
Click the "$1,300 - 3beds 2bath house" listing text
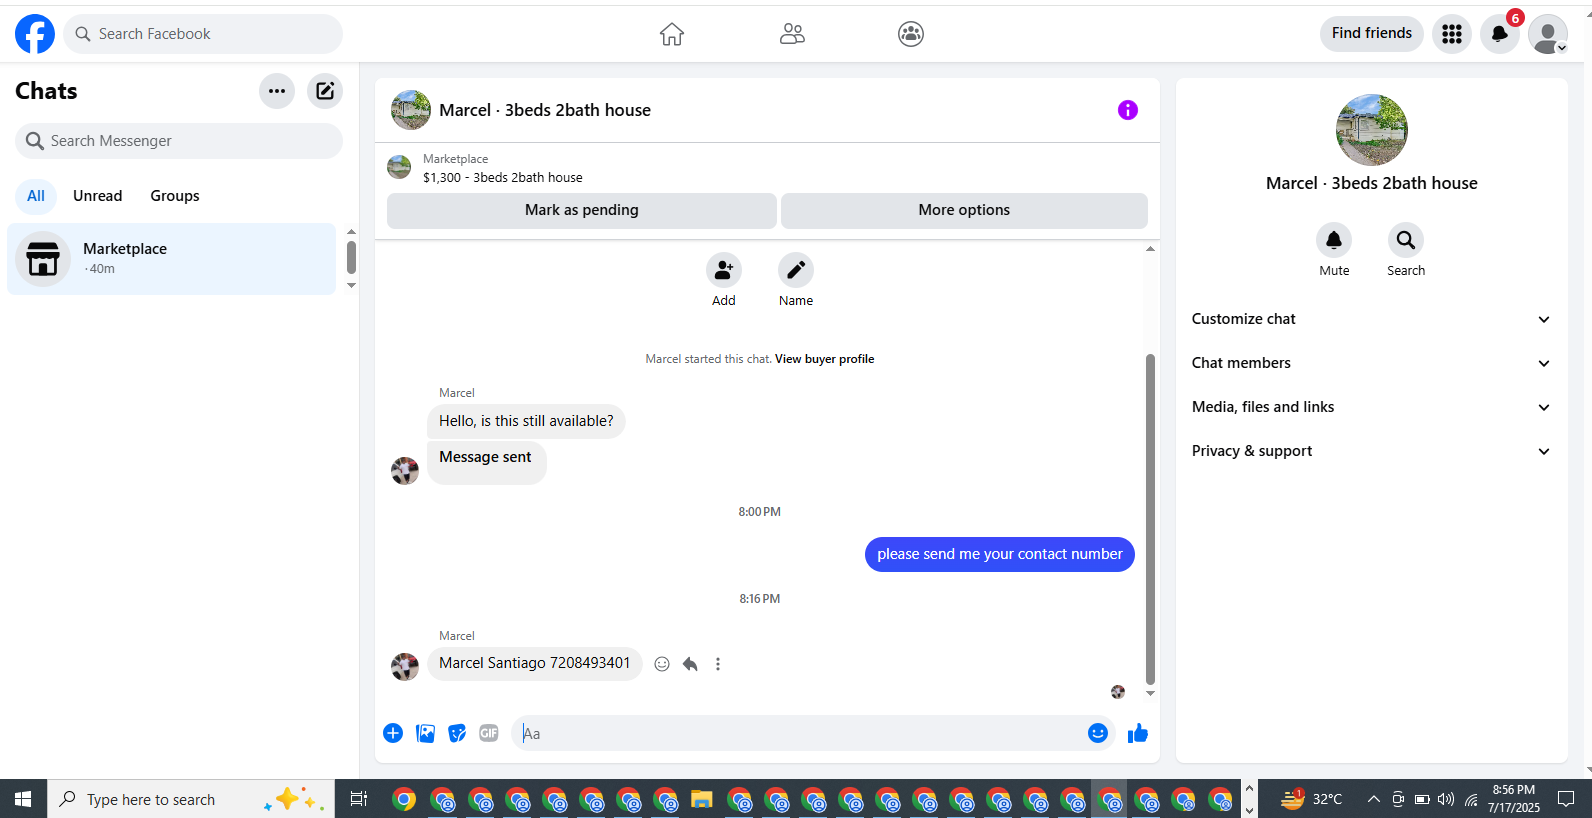tap(503, 178)
